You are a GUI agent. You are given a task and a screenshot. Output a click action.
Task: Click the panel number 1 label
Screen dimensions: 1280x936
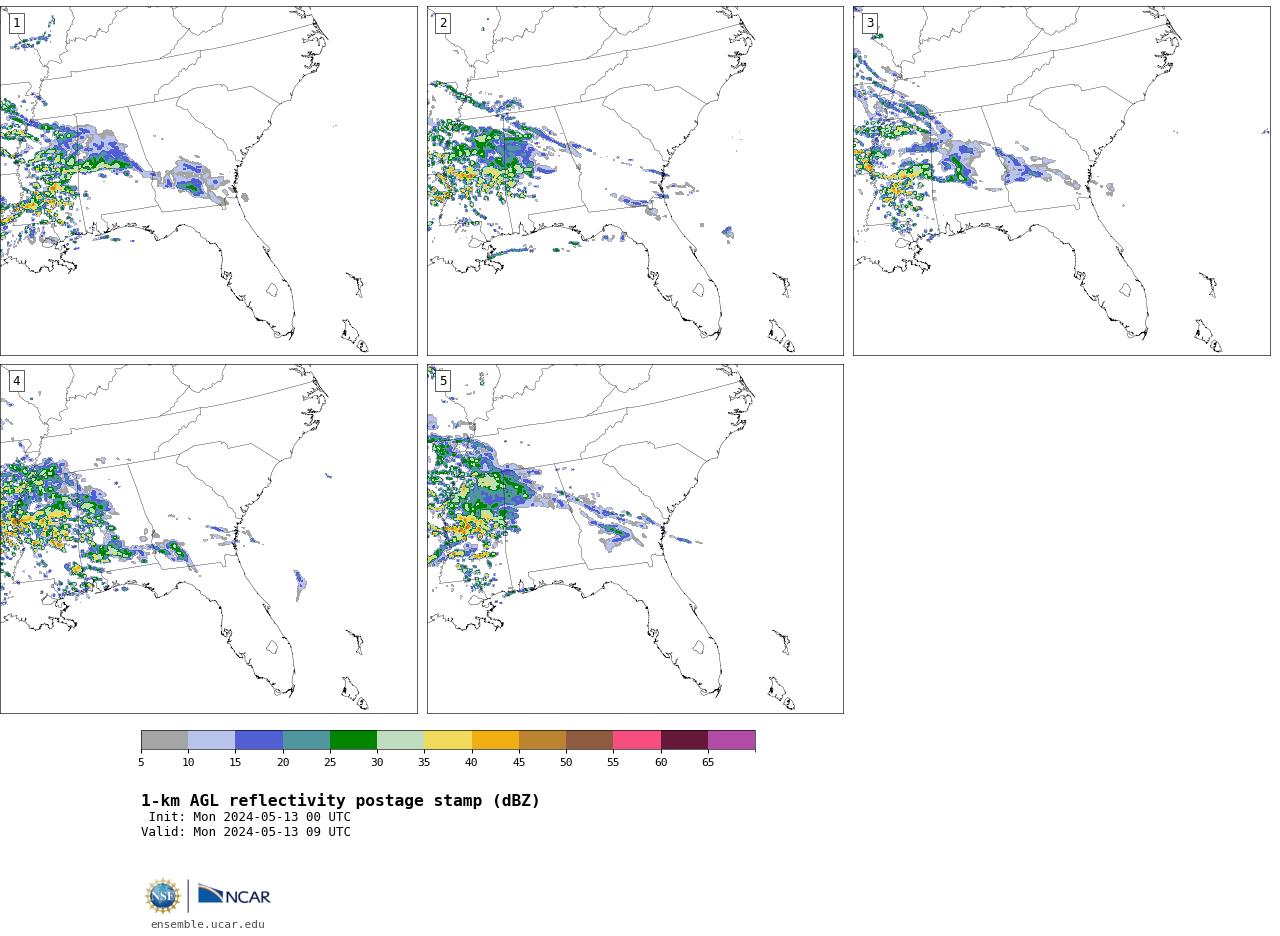coord(16,23)
